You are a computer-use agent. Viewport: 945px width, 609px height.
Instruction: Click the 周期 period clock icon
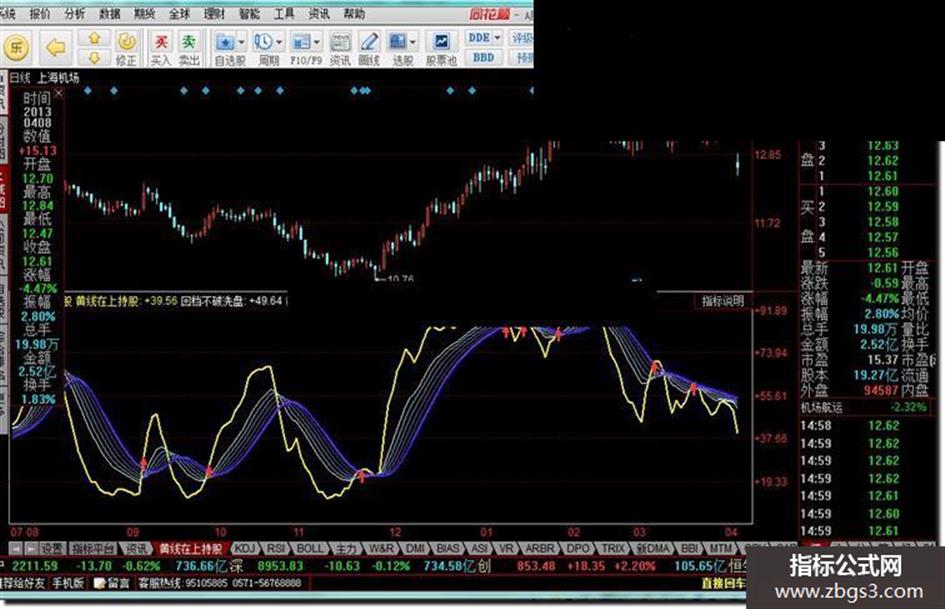tap(263, 42)
